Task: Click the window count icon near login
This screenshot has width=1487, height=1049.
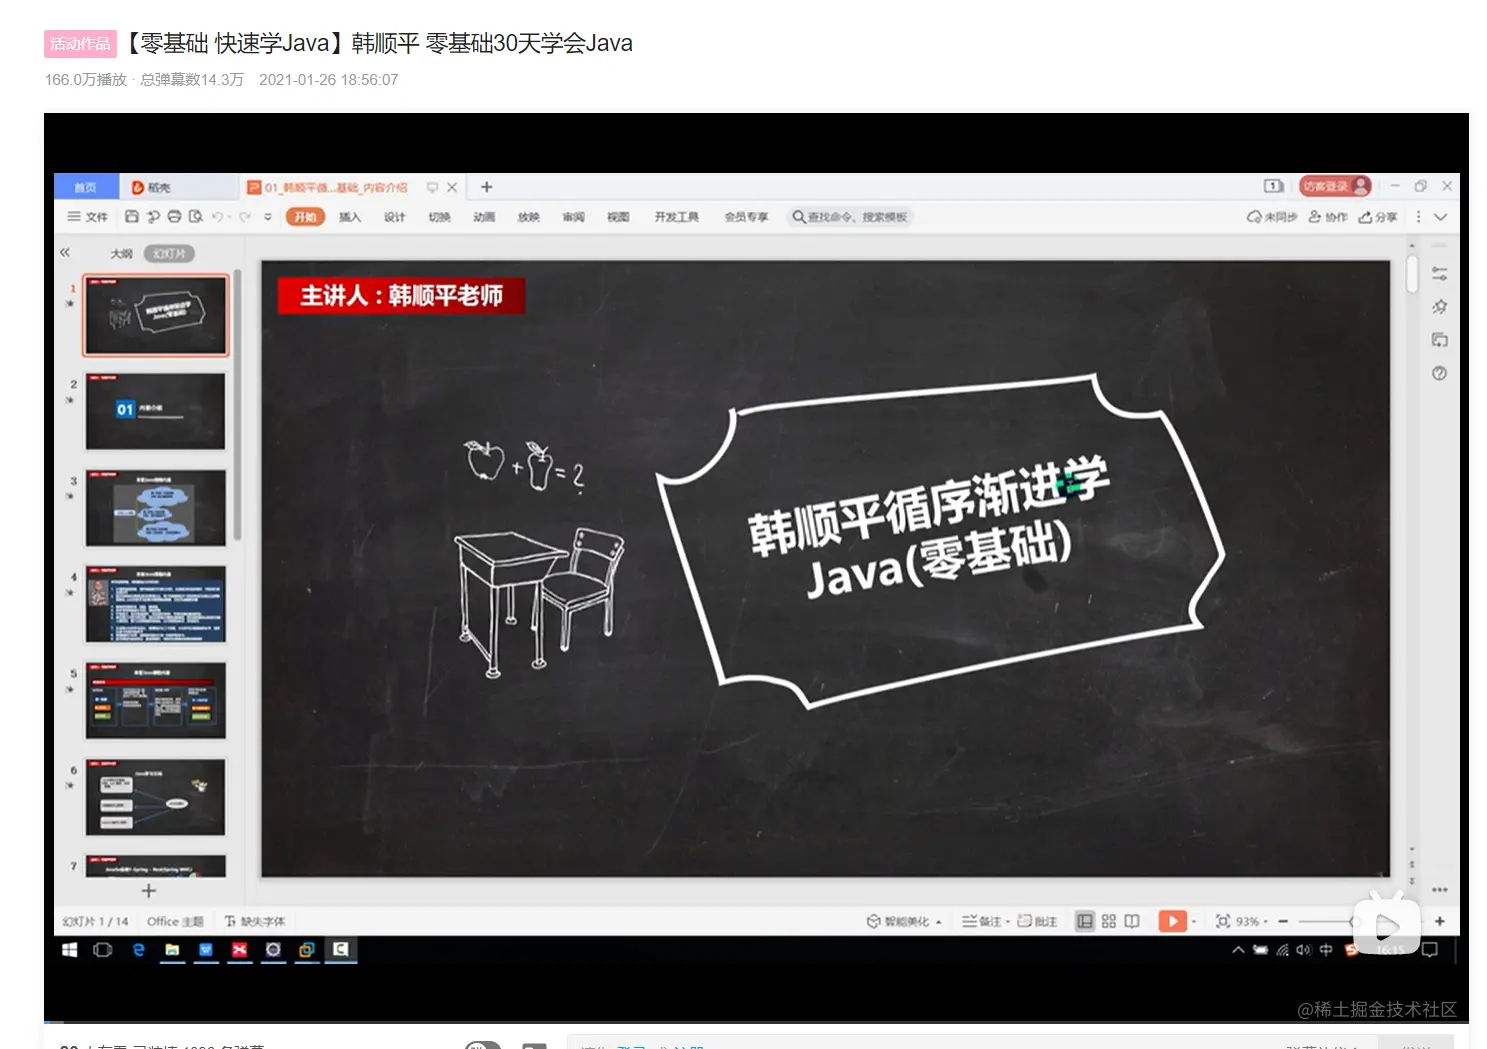Action: coord(1273,186)
